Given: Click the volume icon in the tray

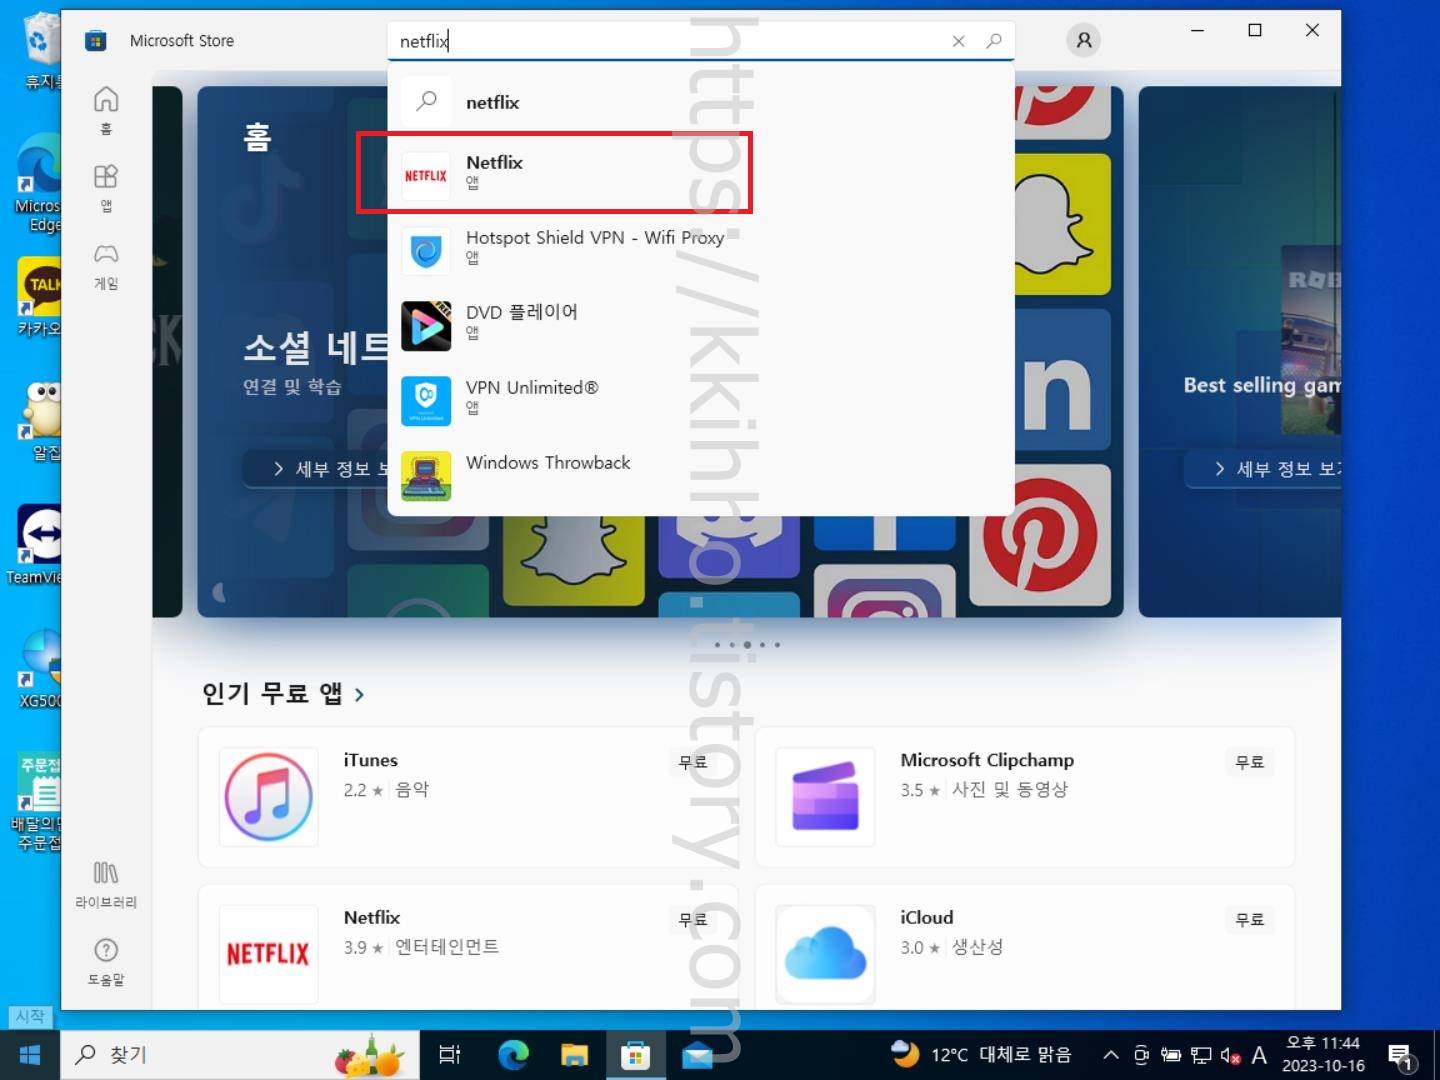Looking at the screenshot, I should (x=1230, y=1055).
